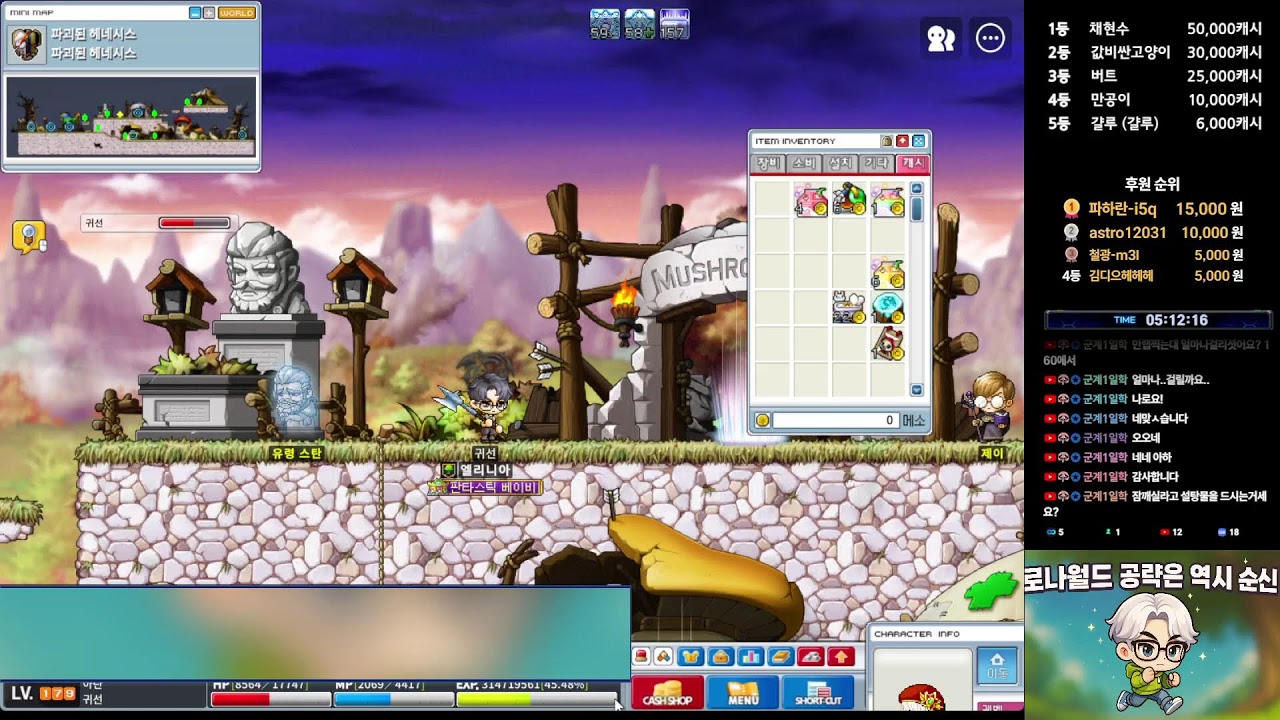
Task: Click the red arrow button in Item Inventory title
Action: click(902, 141)
